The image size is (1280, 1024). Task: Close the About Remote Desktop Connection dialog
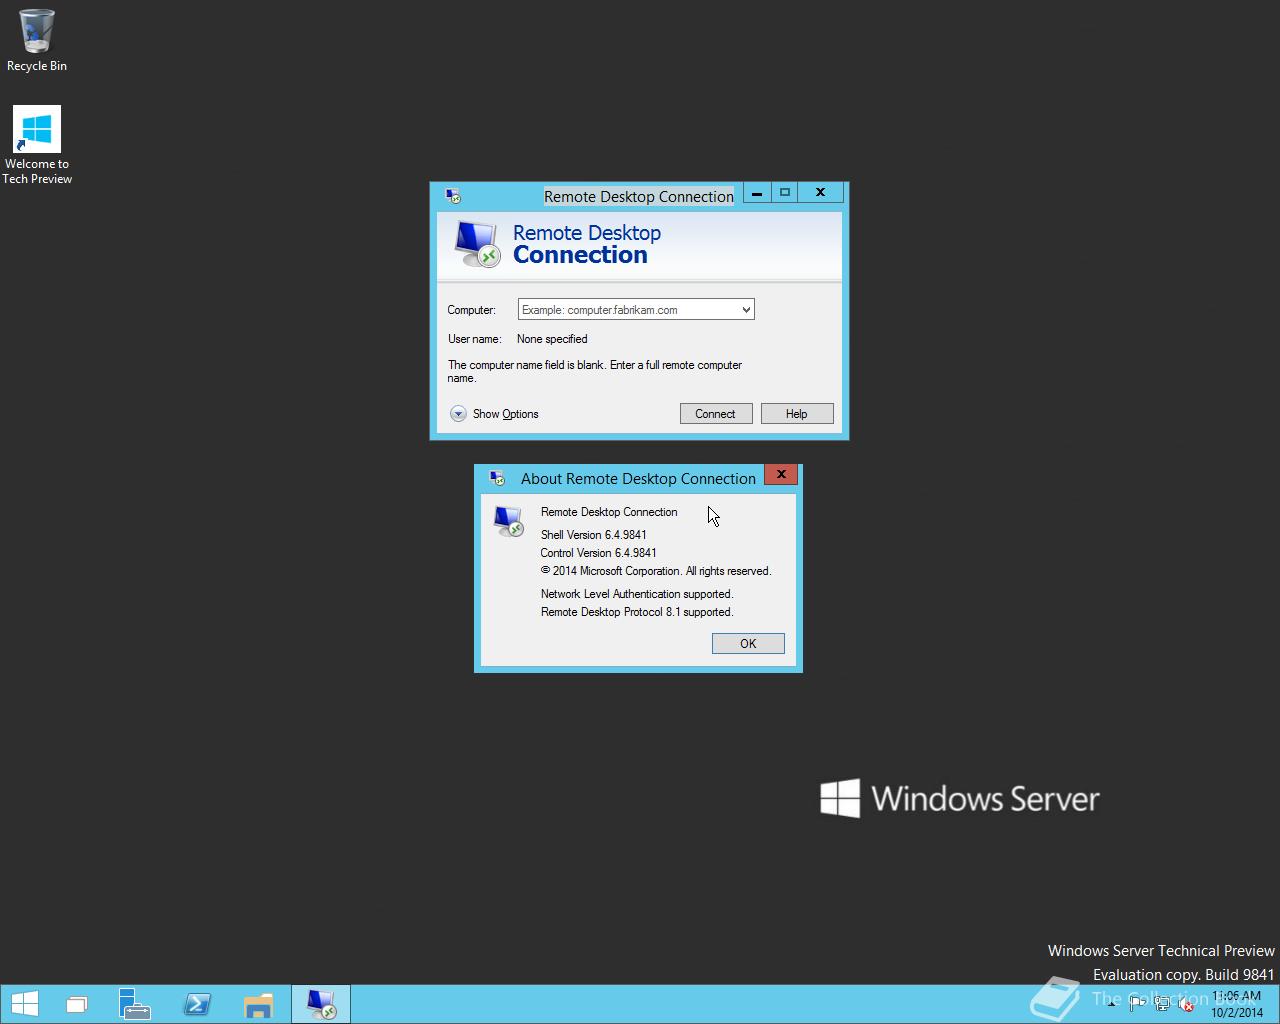click(x=781, y=474)
